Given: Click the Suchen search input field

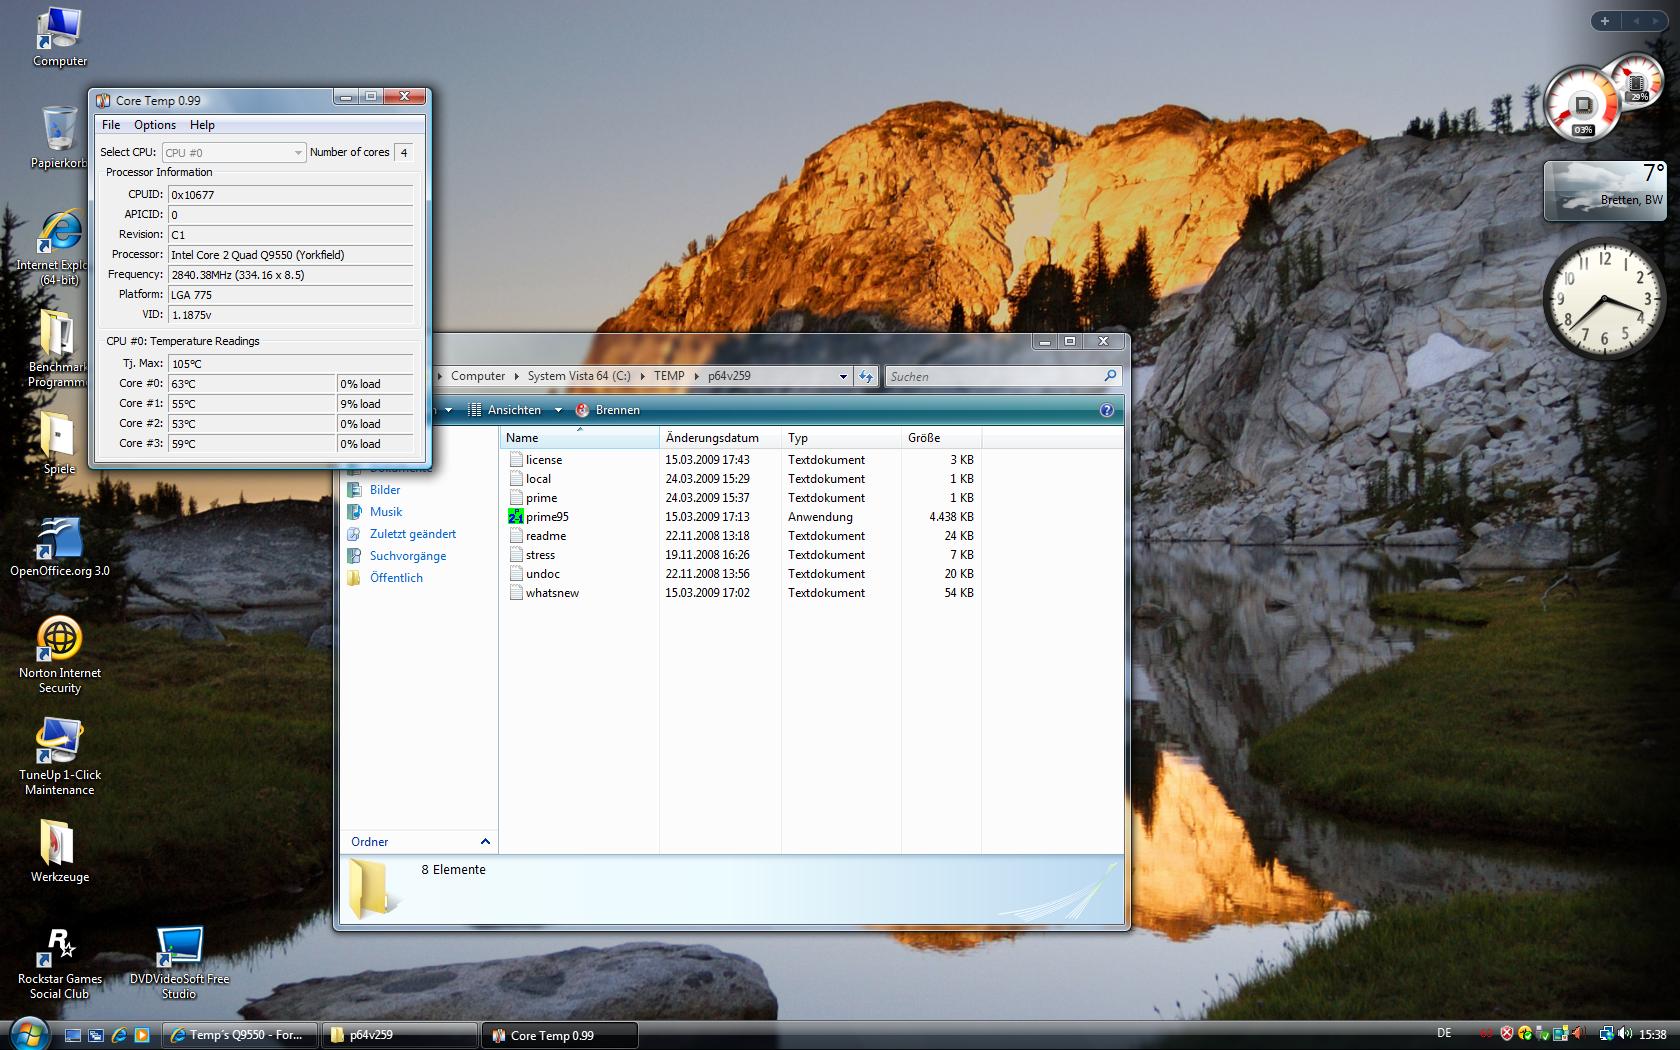Looking at the screenshot, I should [994, 376].
